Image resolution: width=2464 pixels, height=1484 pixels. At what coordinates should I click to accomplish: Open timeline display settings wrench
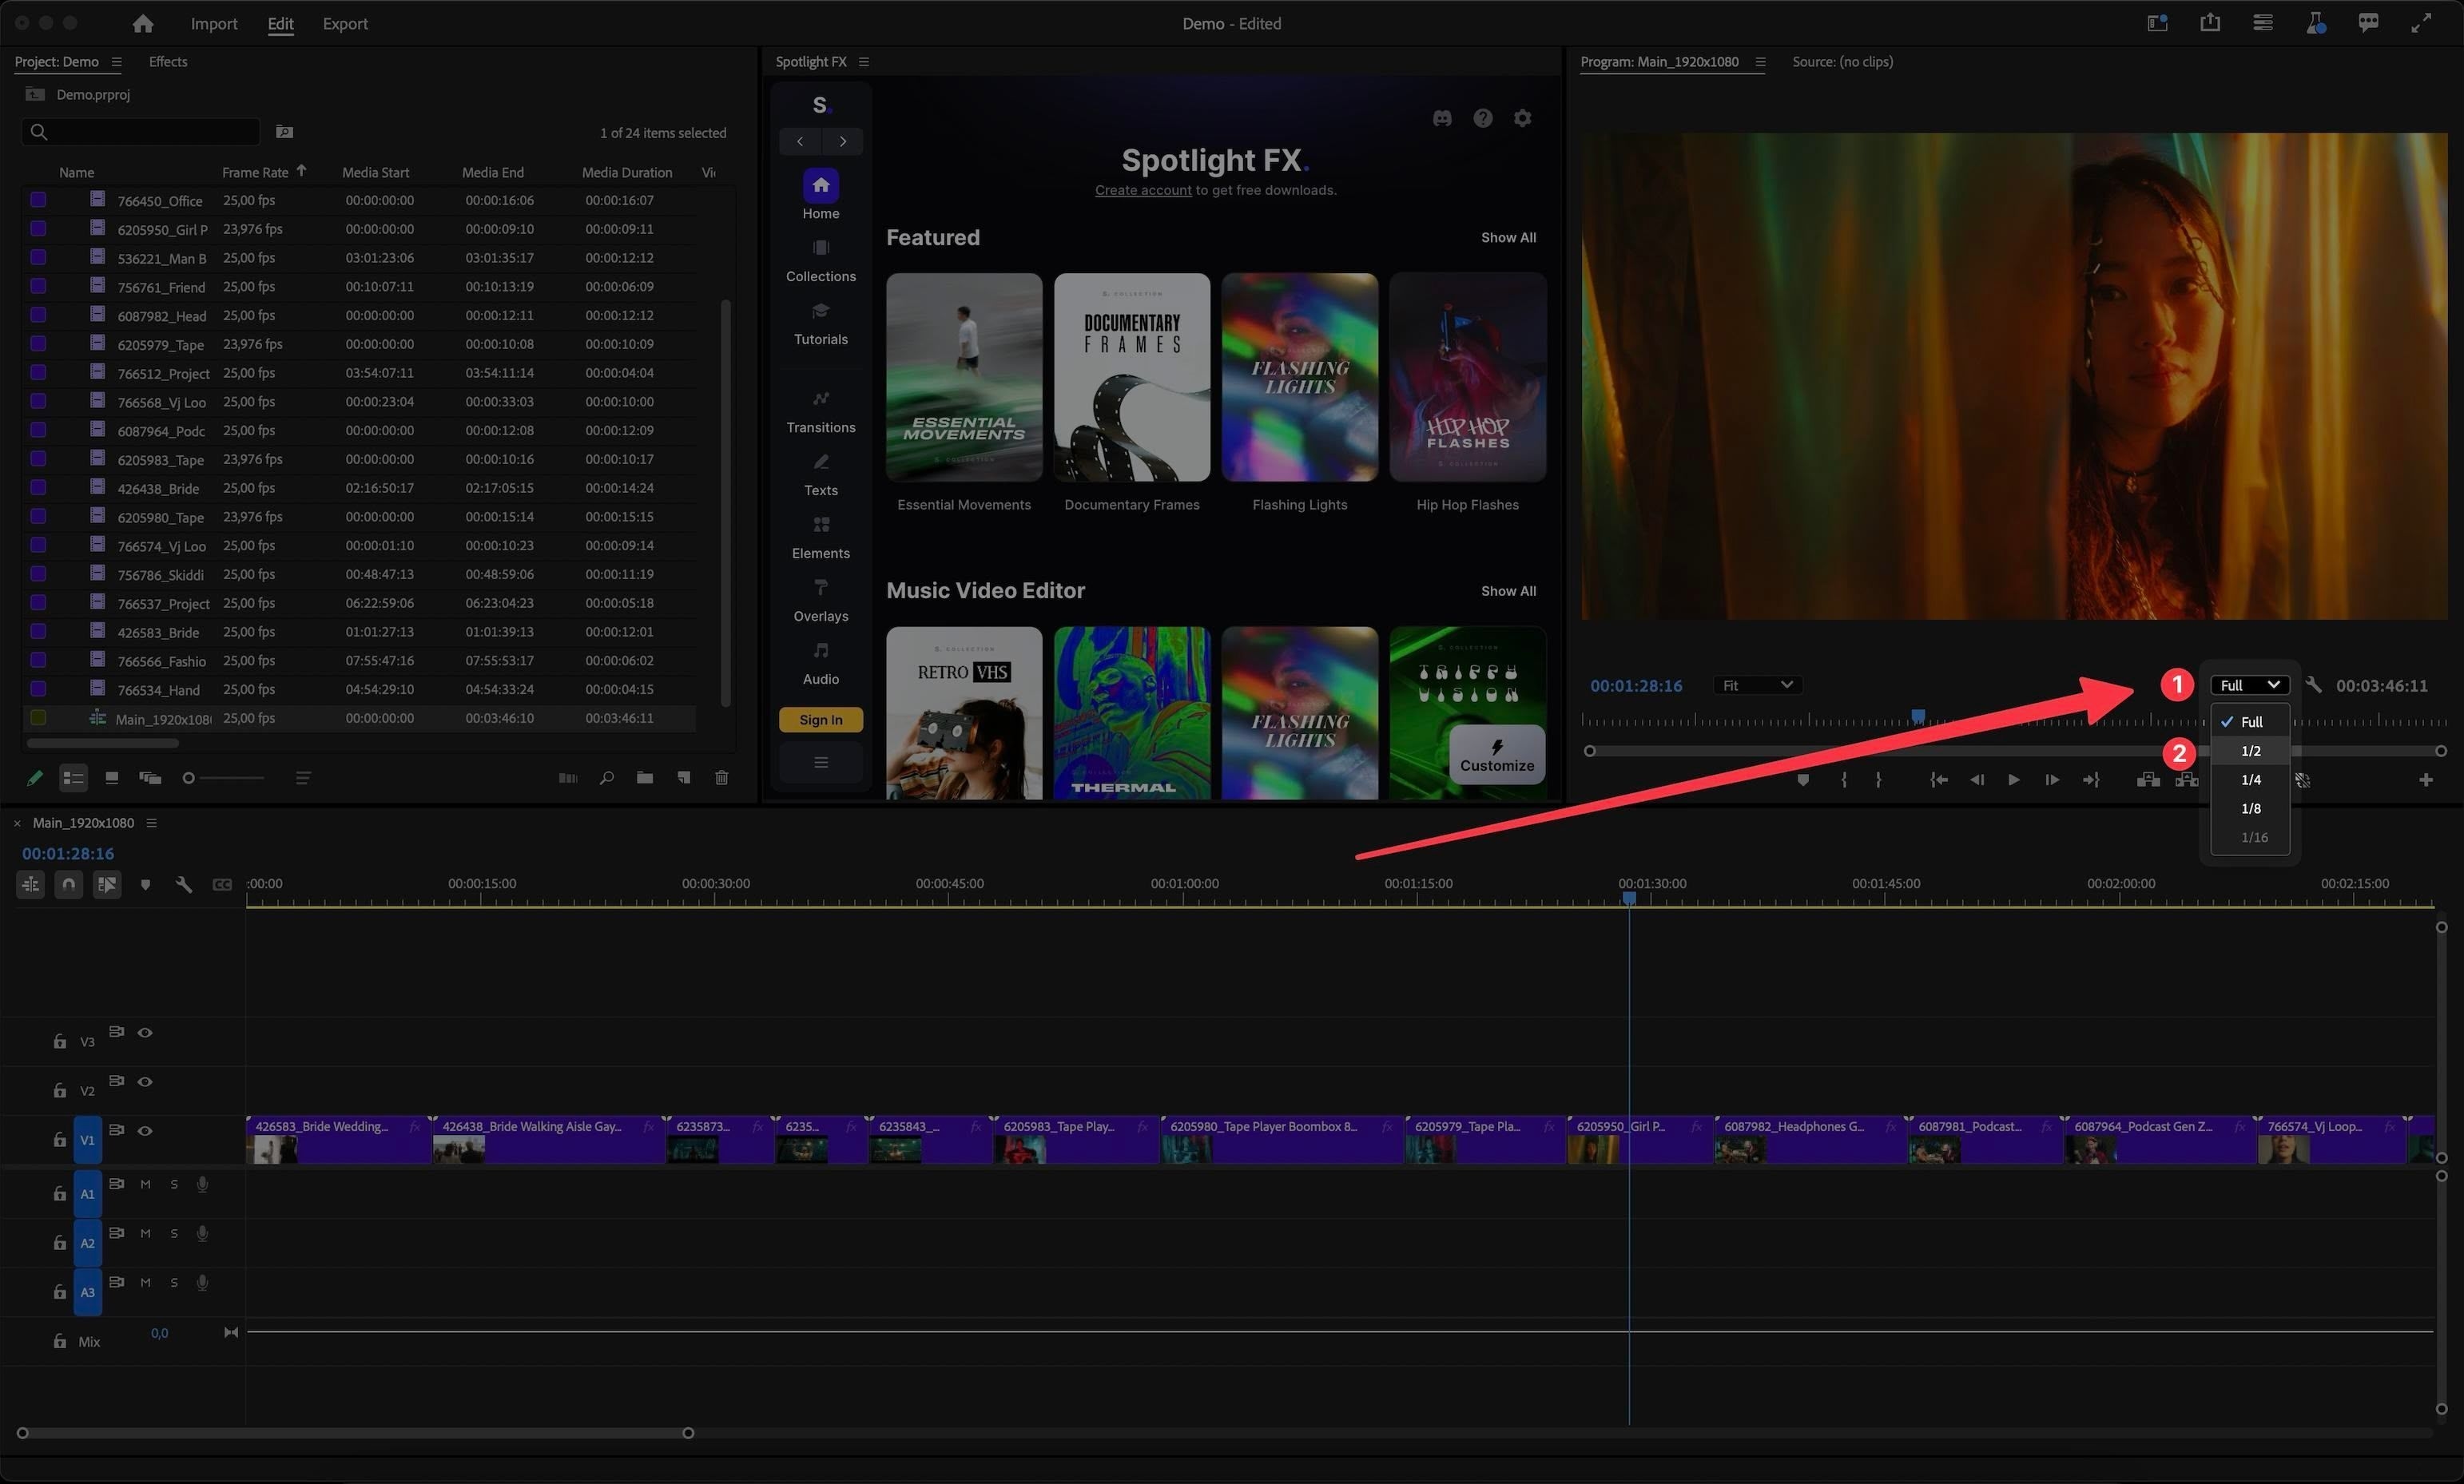click(184, 884)
